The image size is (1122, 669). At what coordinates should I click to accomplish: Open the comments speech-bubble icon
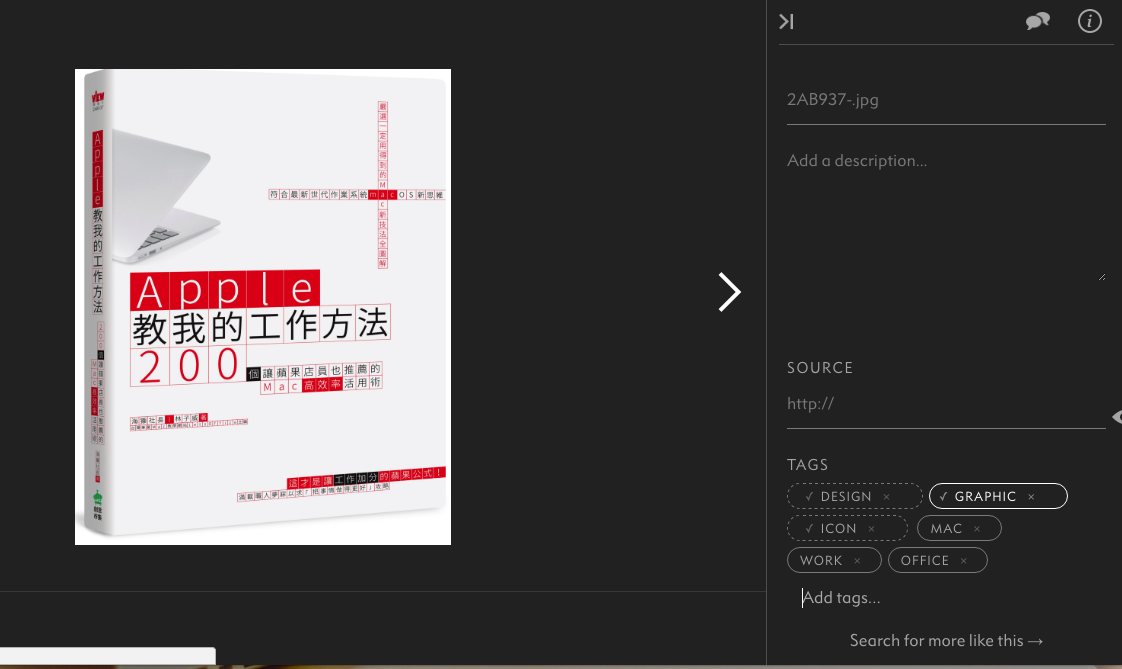coord(1037,21)
